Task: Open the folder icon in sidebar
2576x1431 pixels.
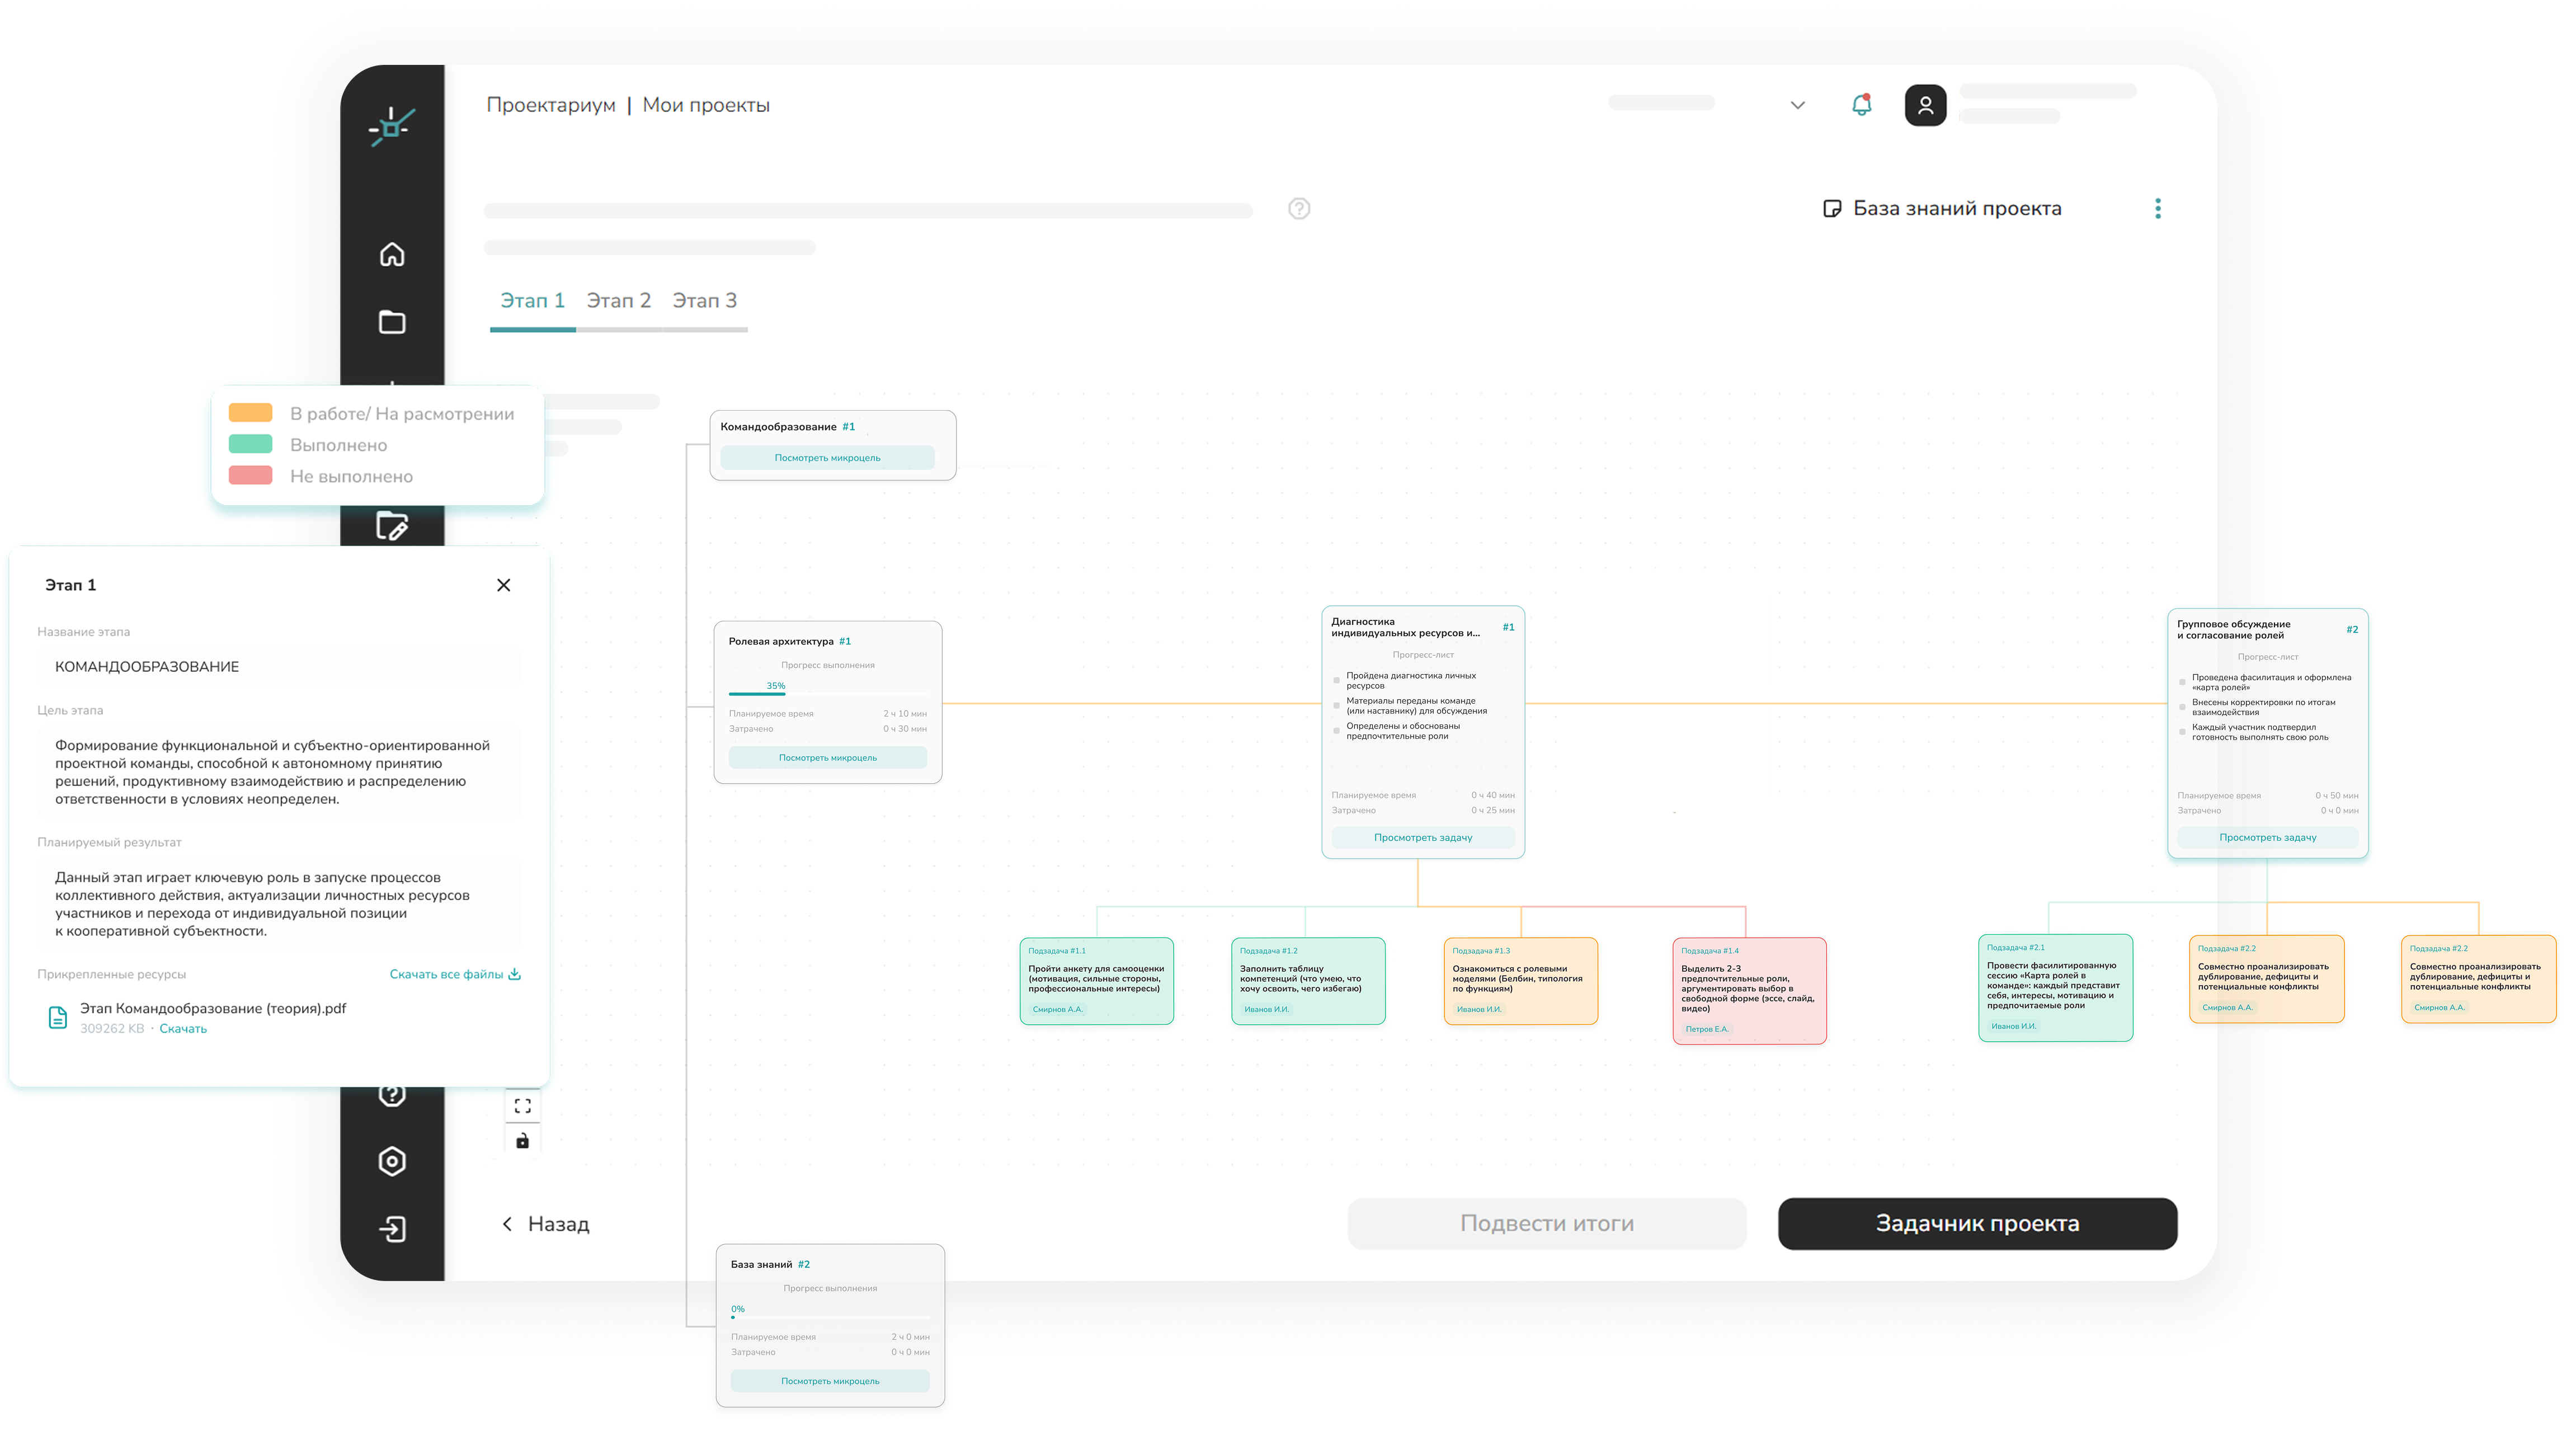Action: click(392, 322)
